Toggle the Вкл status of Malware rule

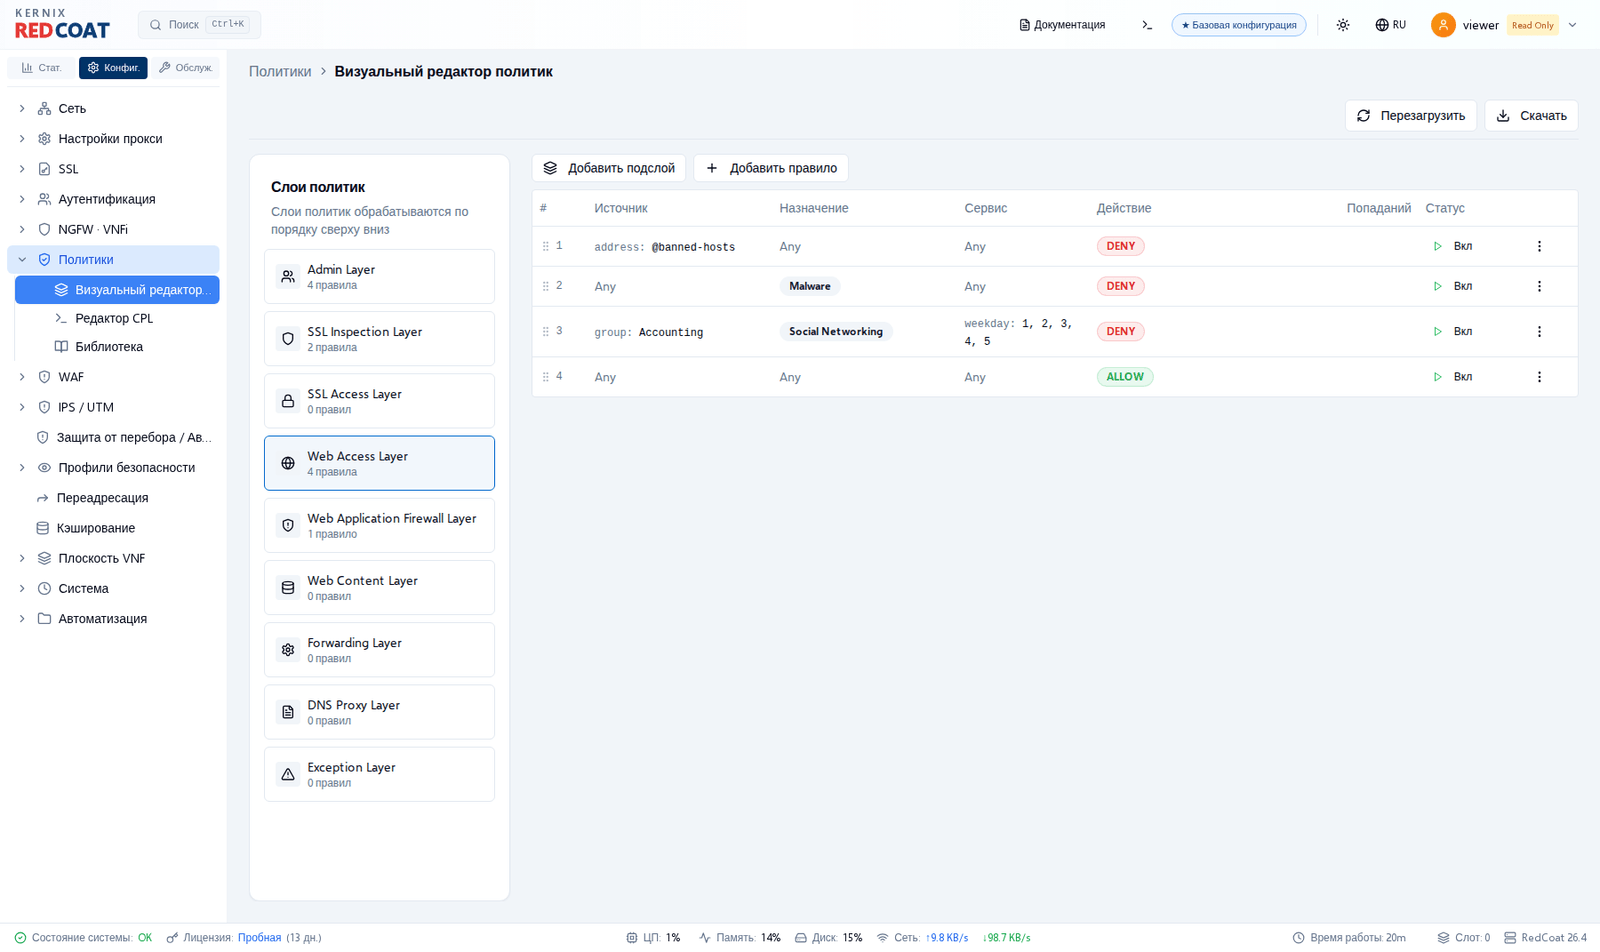coord(1453,286)
